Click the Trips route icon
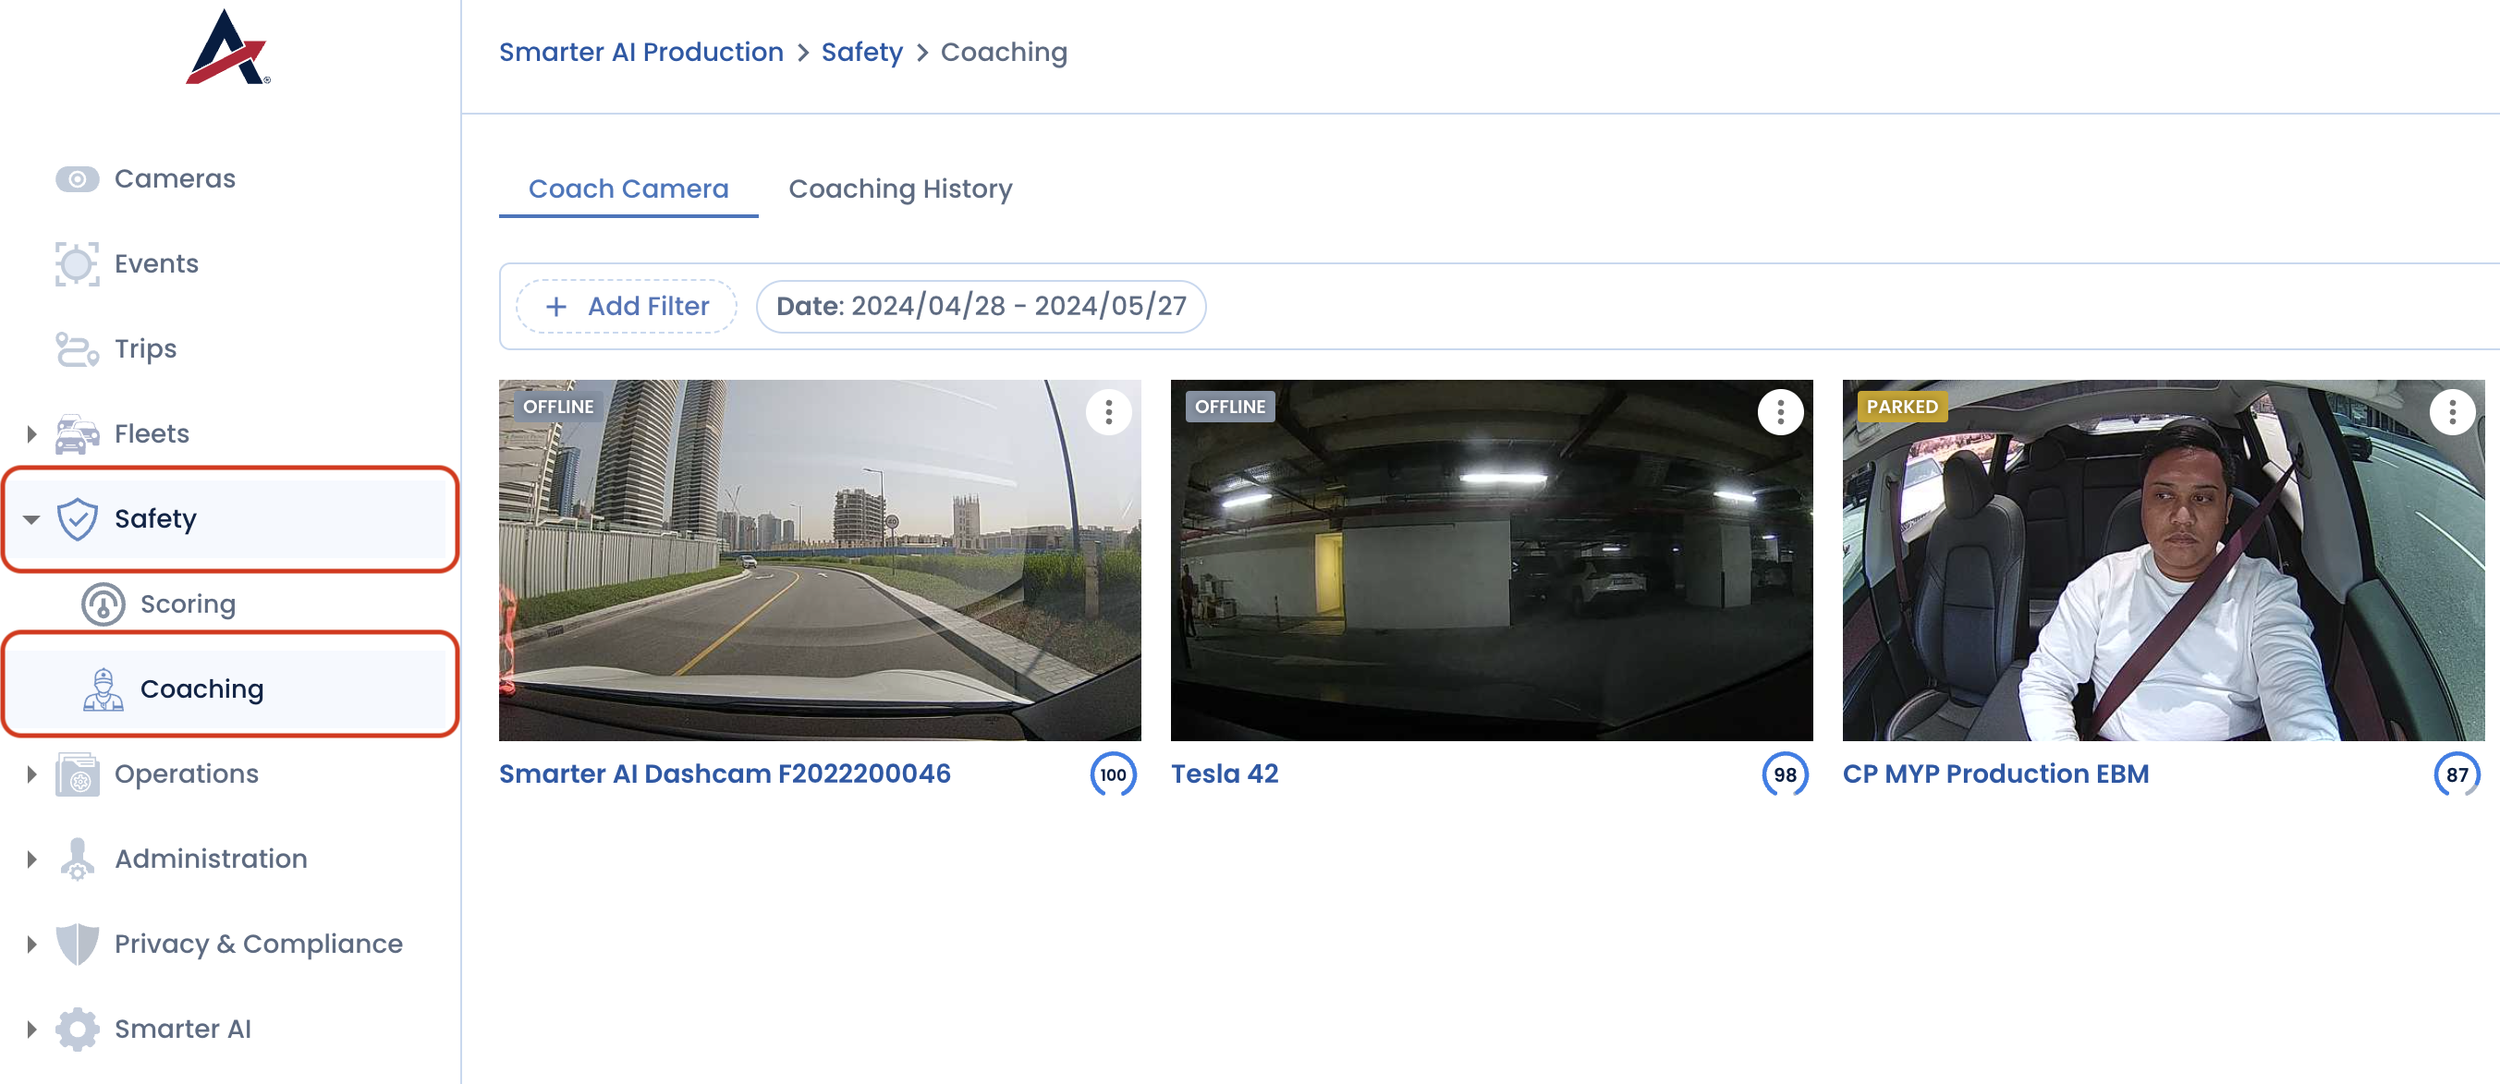Image resolution: width=2500 pixels, height=1084 pixels. click(77, 349)
